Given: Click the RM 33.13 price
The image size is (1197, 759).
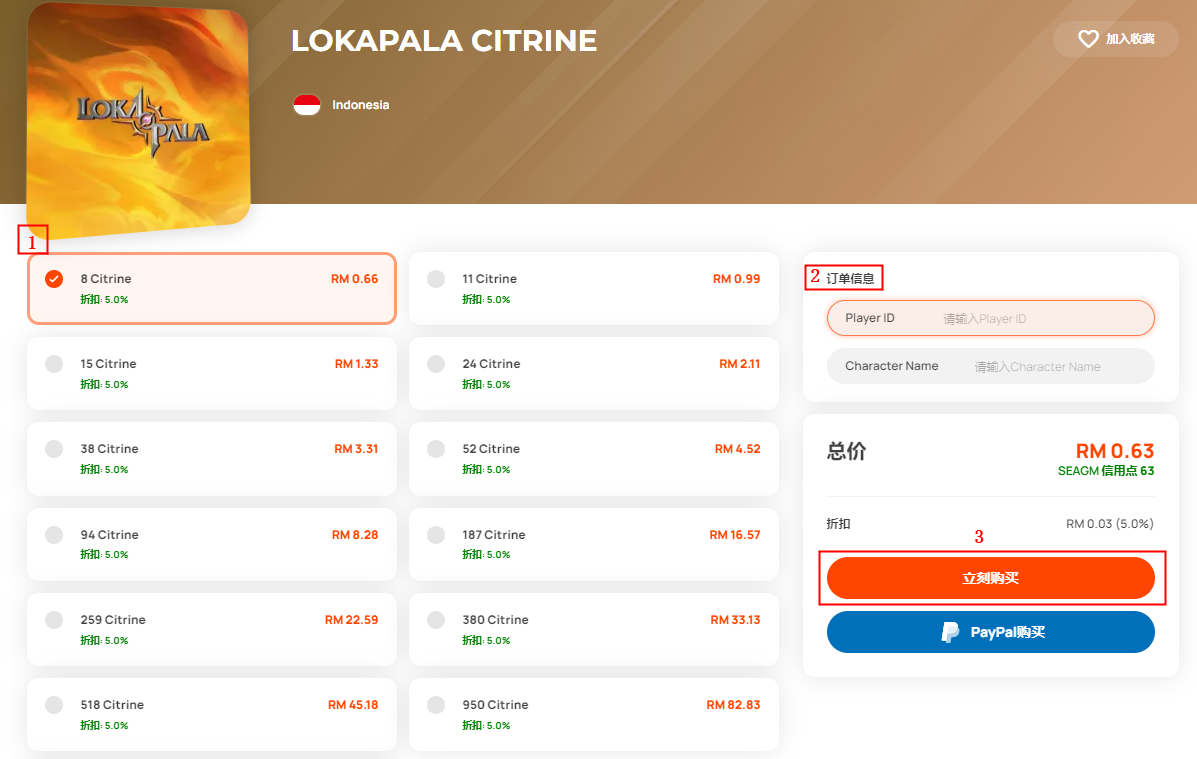Looking at the screenshot, I should 735,619.
